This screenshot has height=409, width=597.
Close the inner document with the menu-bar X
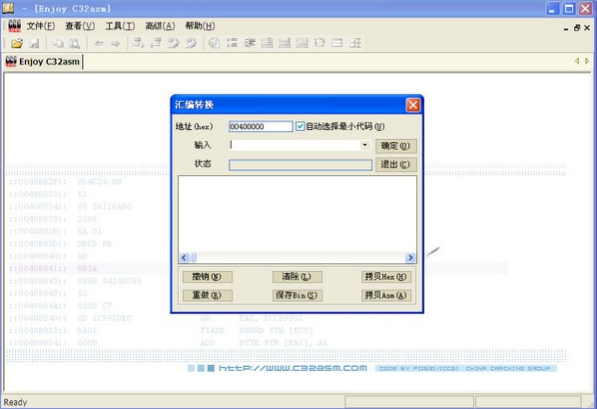click(x=587, y=28)
